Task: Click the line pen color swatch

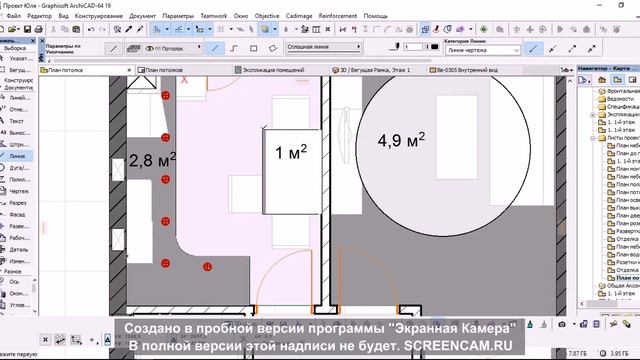Action: tap(435, 47)
